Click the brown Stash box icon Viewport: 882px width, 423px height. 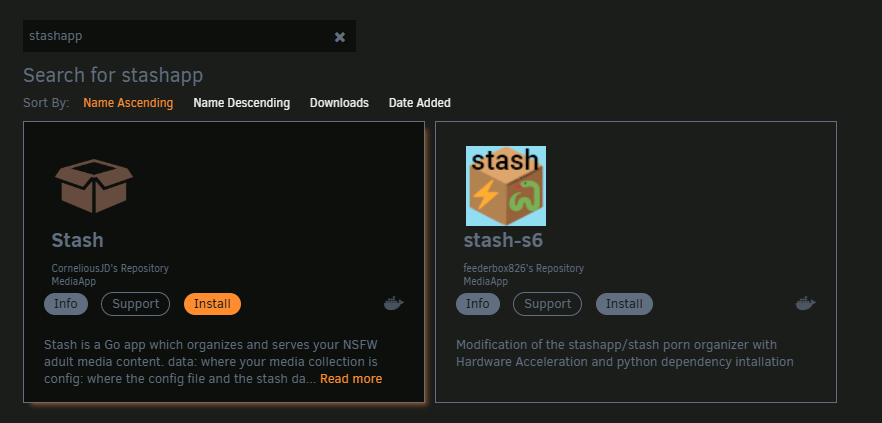coord(94,186)
